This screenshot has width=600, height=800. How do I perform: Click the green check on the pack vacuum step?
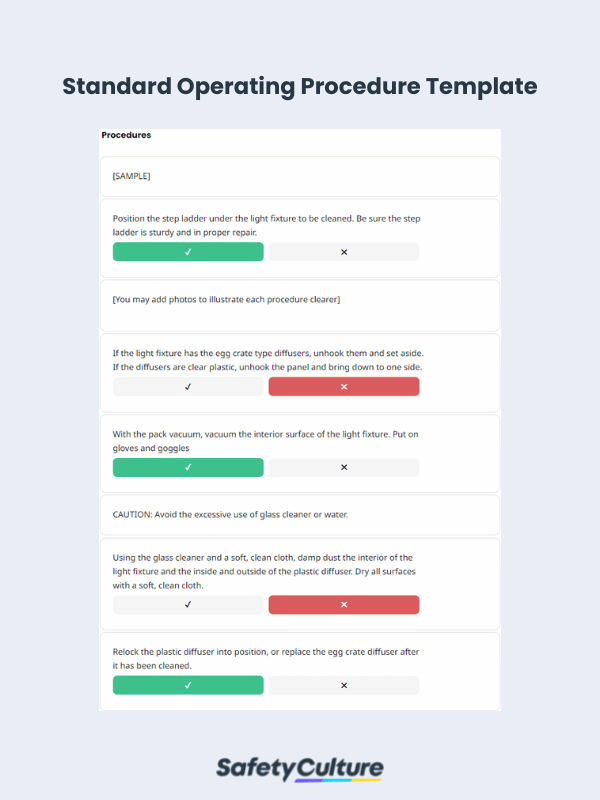(187, 467)
